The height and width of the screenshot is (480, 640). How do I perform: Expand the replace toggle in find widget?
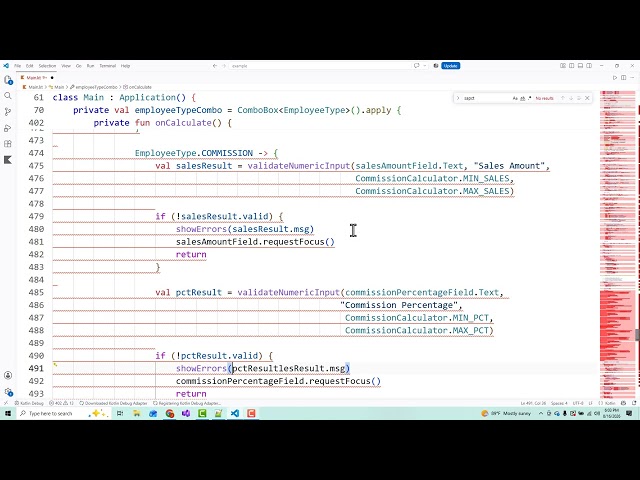pyautogui.click(x=458, y=98)
